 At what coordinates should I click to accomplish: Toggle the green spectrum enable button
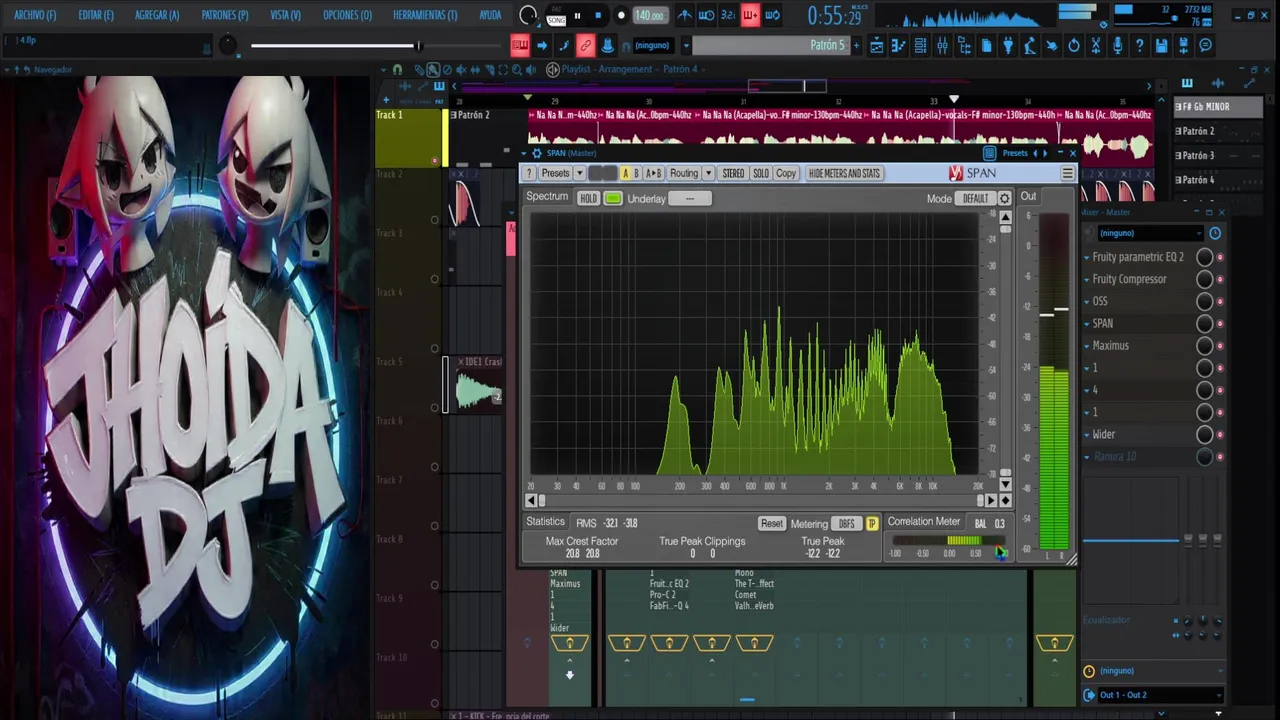click(613, 198)
